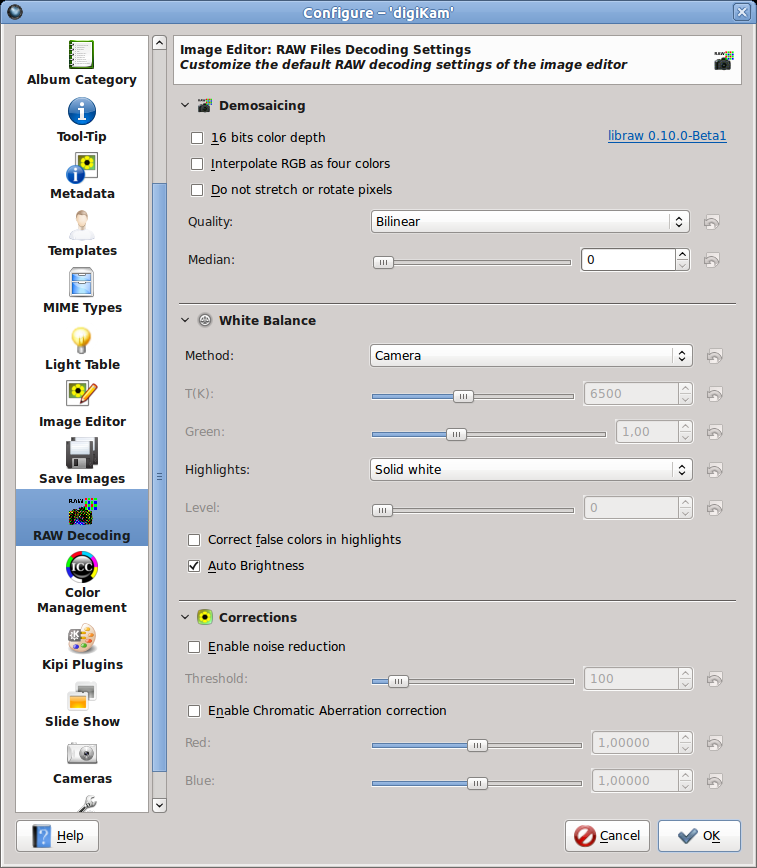757x868 pixels.
Task: Confirm settings with OK button
Action: tap(699, 836)
